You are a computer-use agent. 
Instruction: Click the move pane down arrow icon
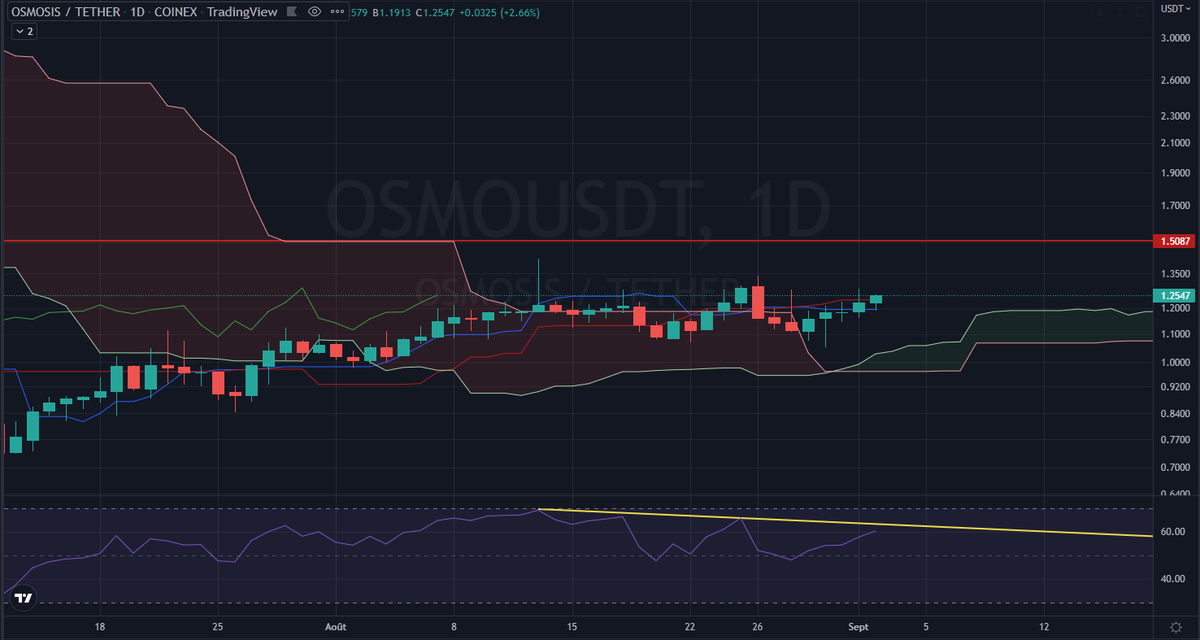point(1099,12)
